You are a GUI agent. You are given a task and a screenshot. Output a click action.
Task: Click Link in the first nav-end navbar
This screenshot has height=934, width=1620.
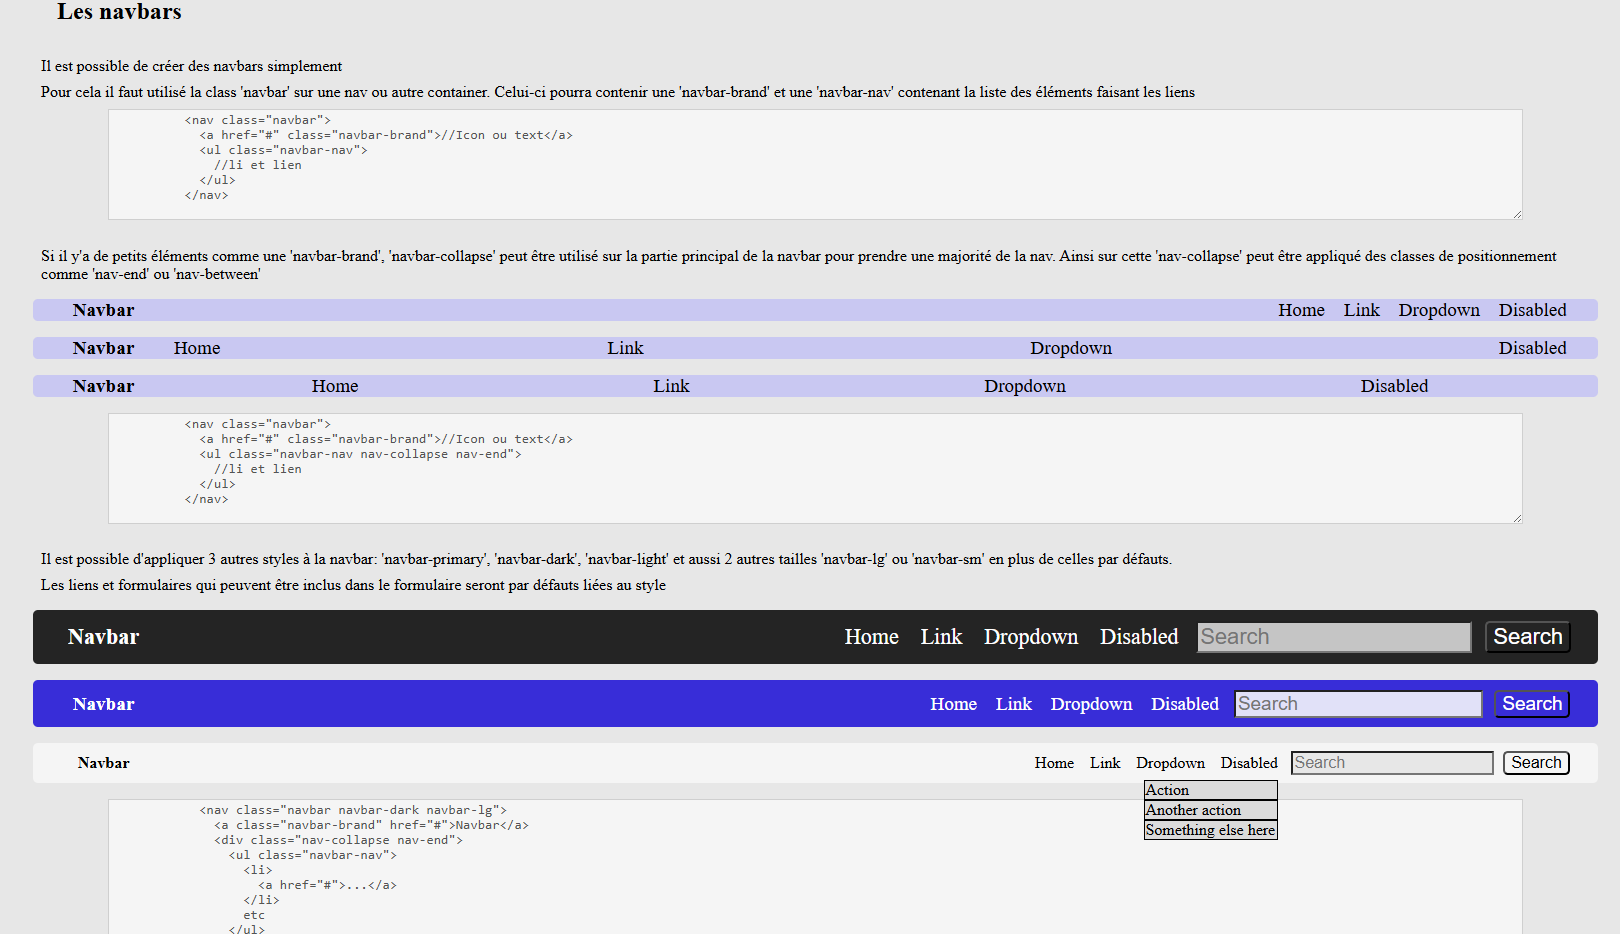click(1361, 310)
